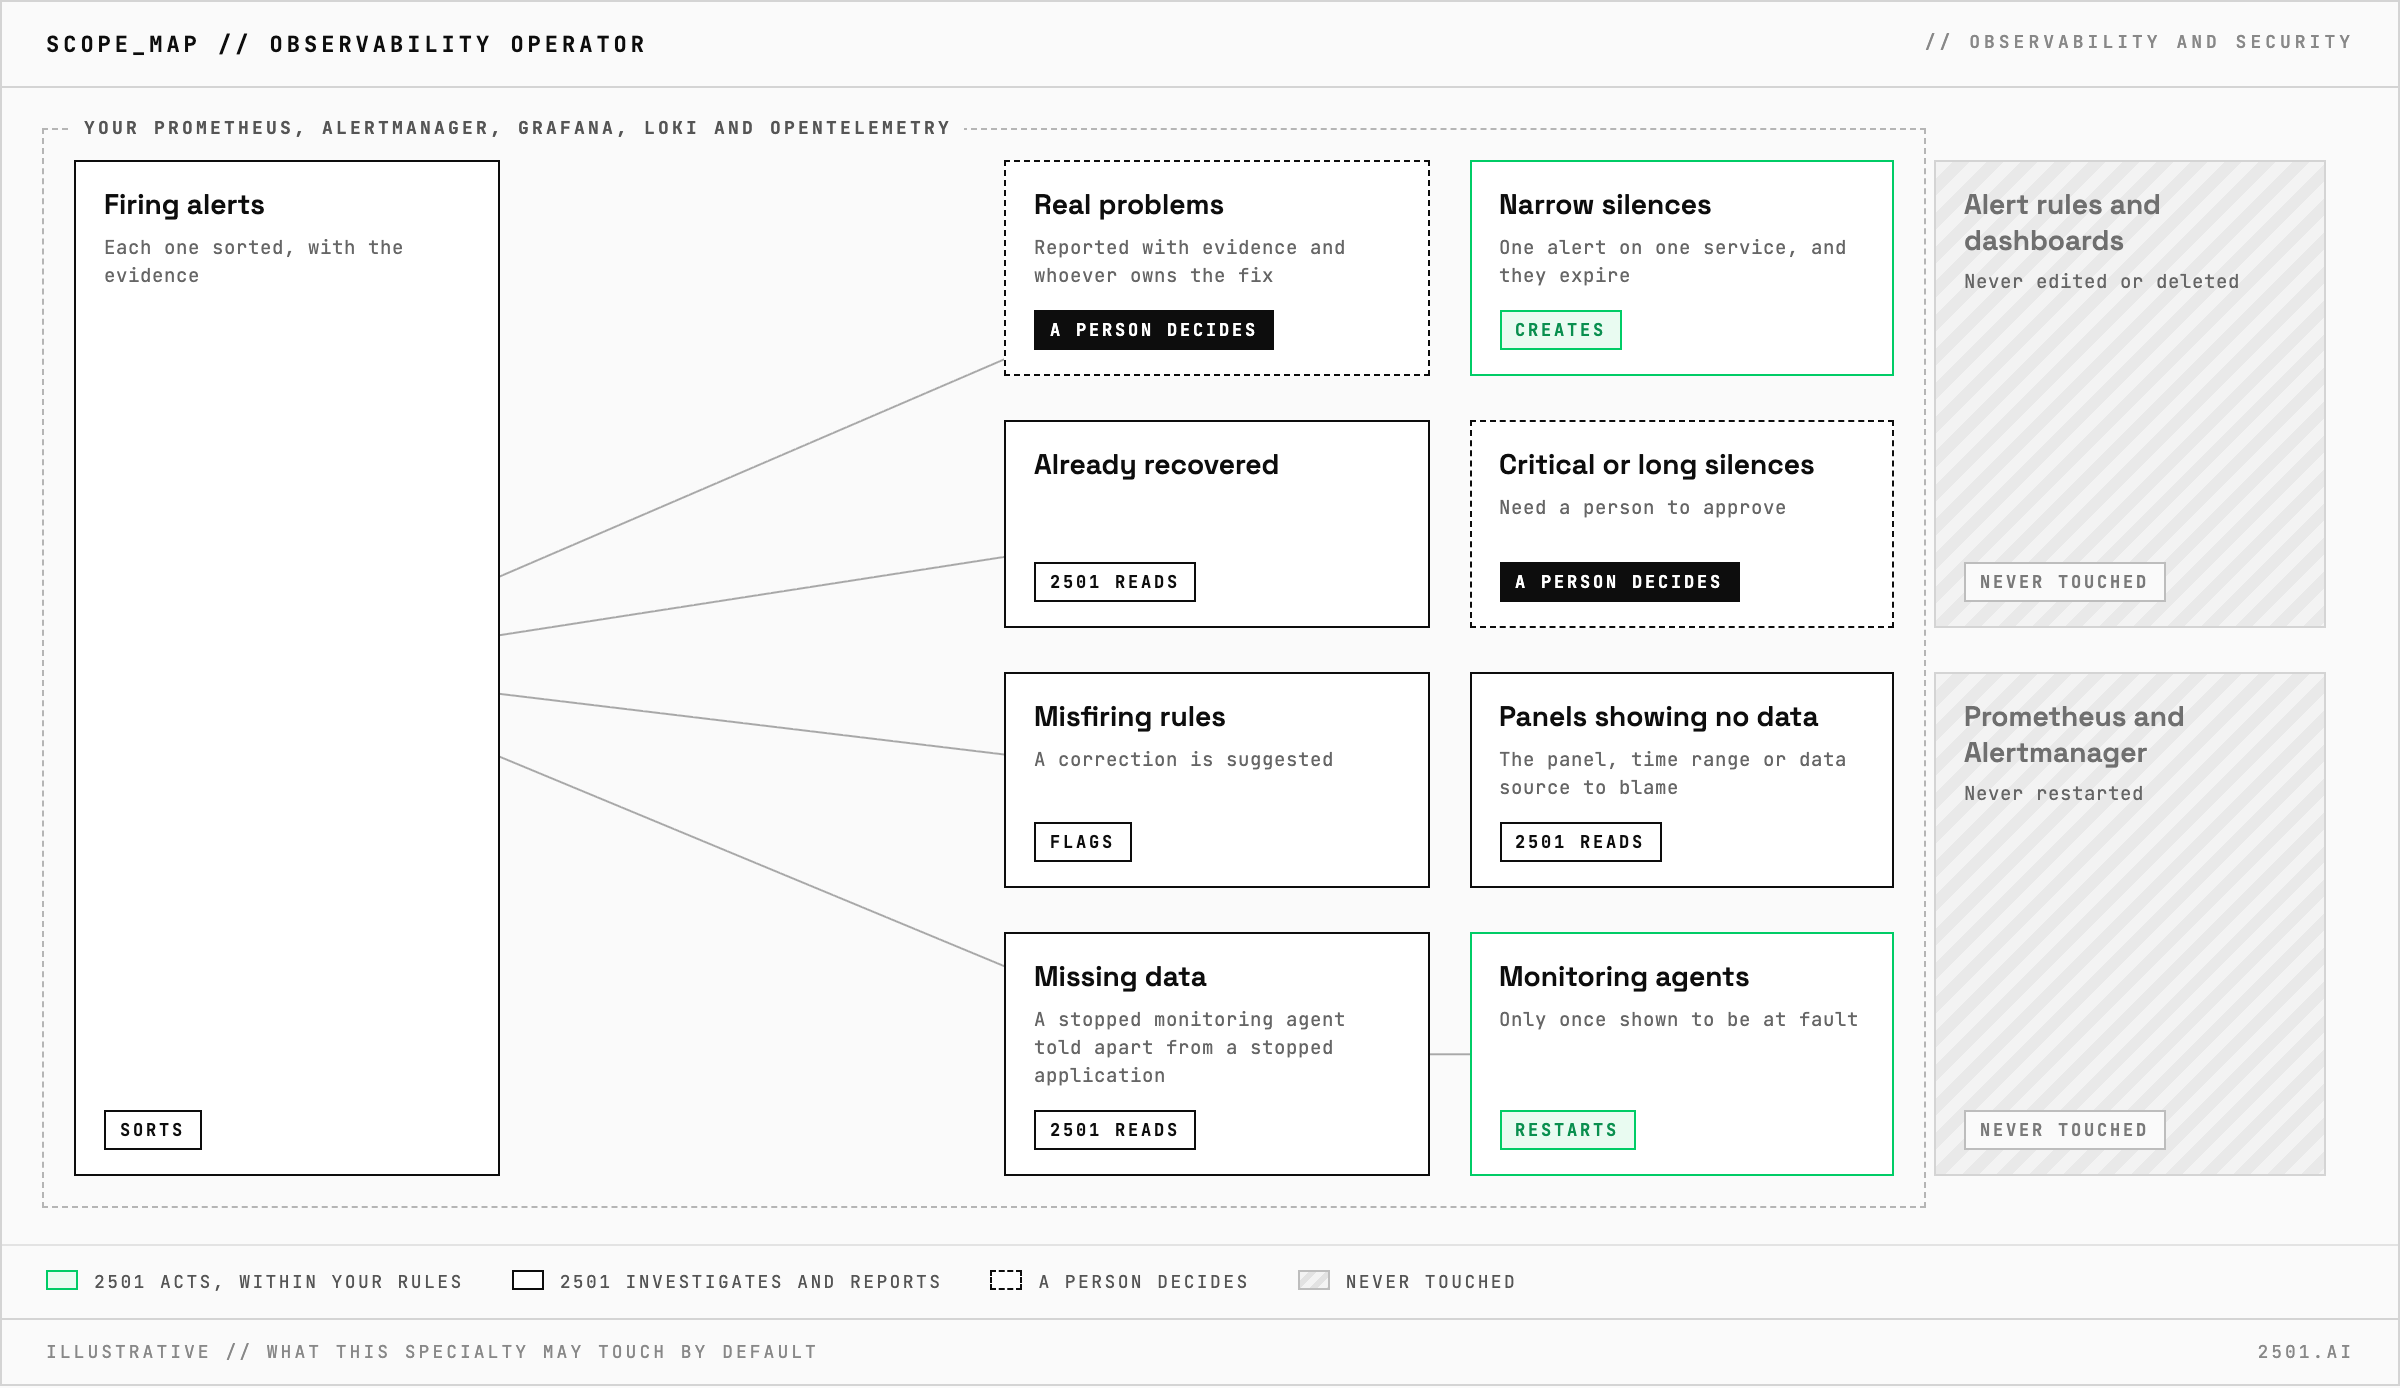Viewport: 2400px width, 1388px height.
Task: Click the Real problems heading
Action: click(x=1129, y=205)
